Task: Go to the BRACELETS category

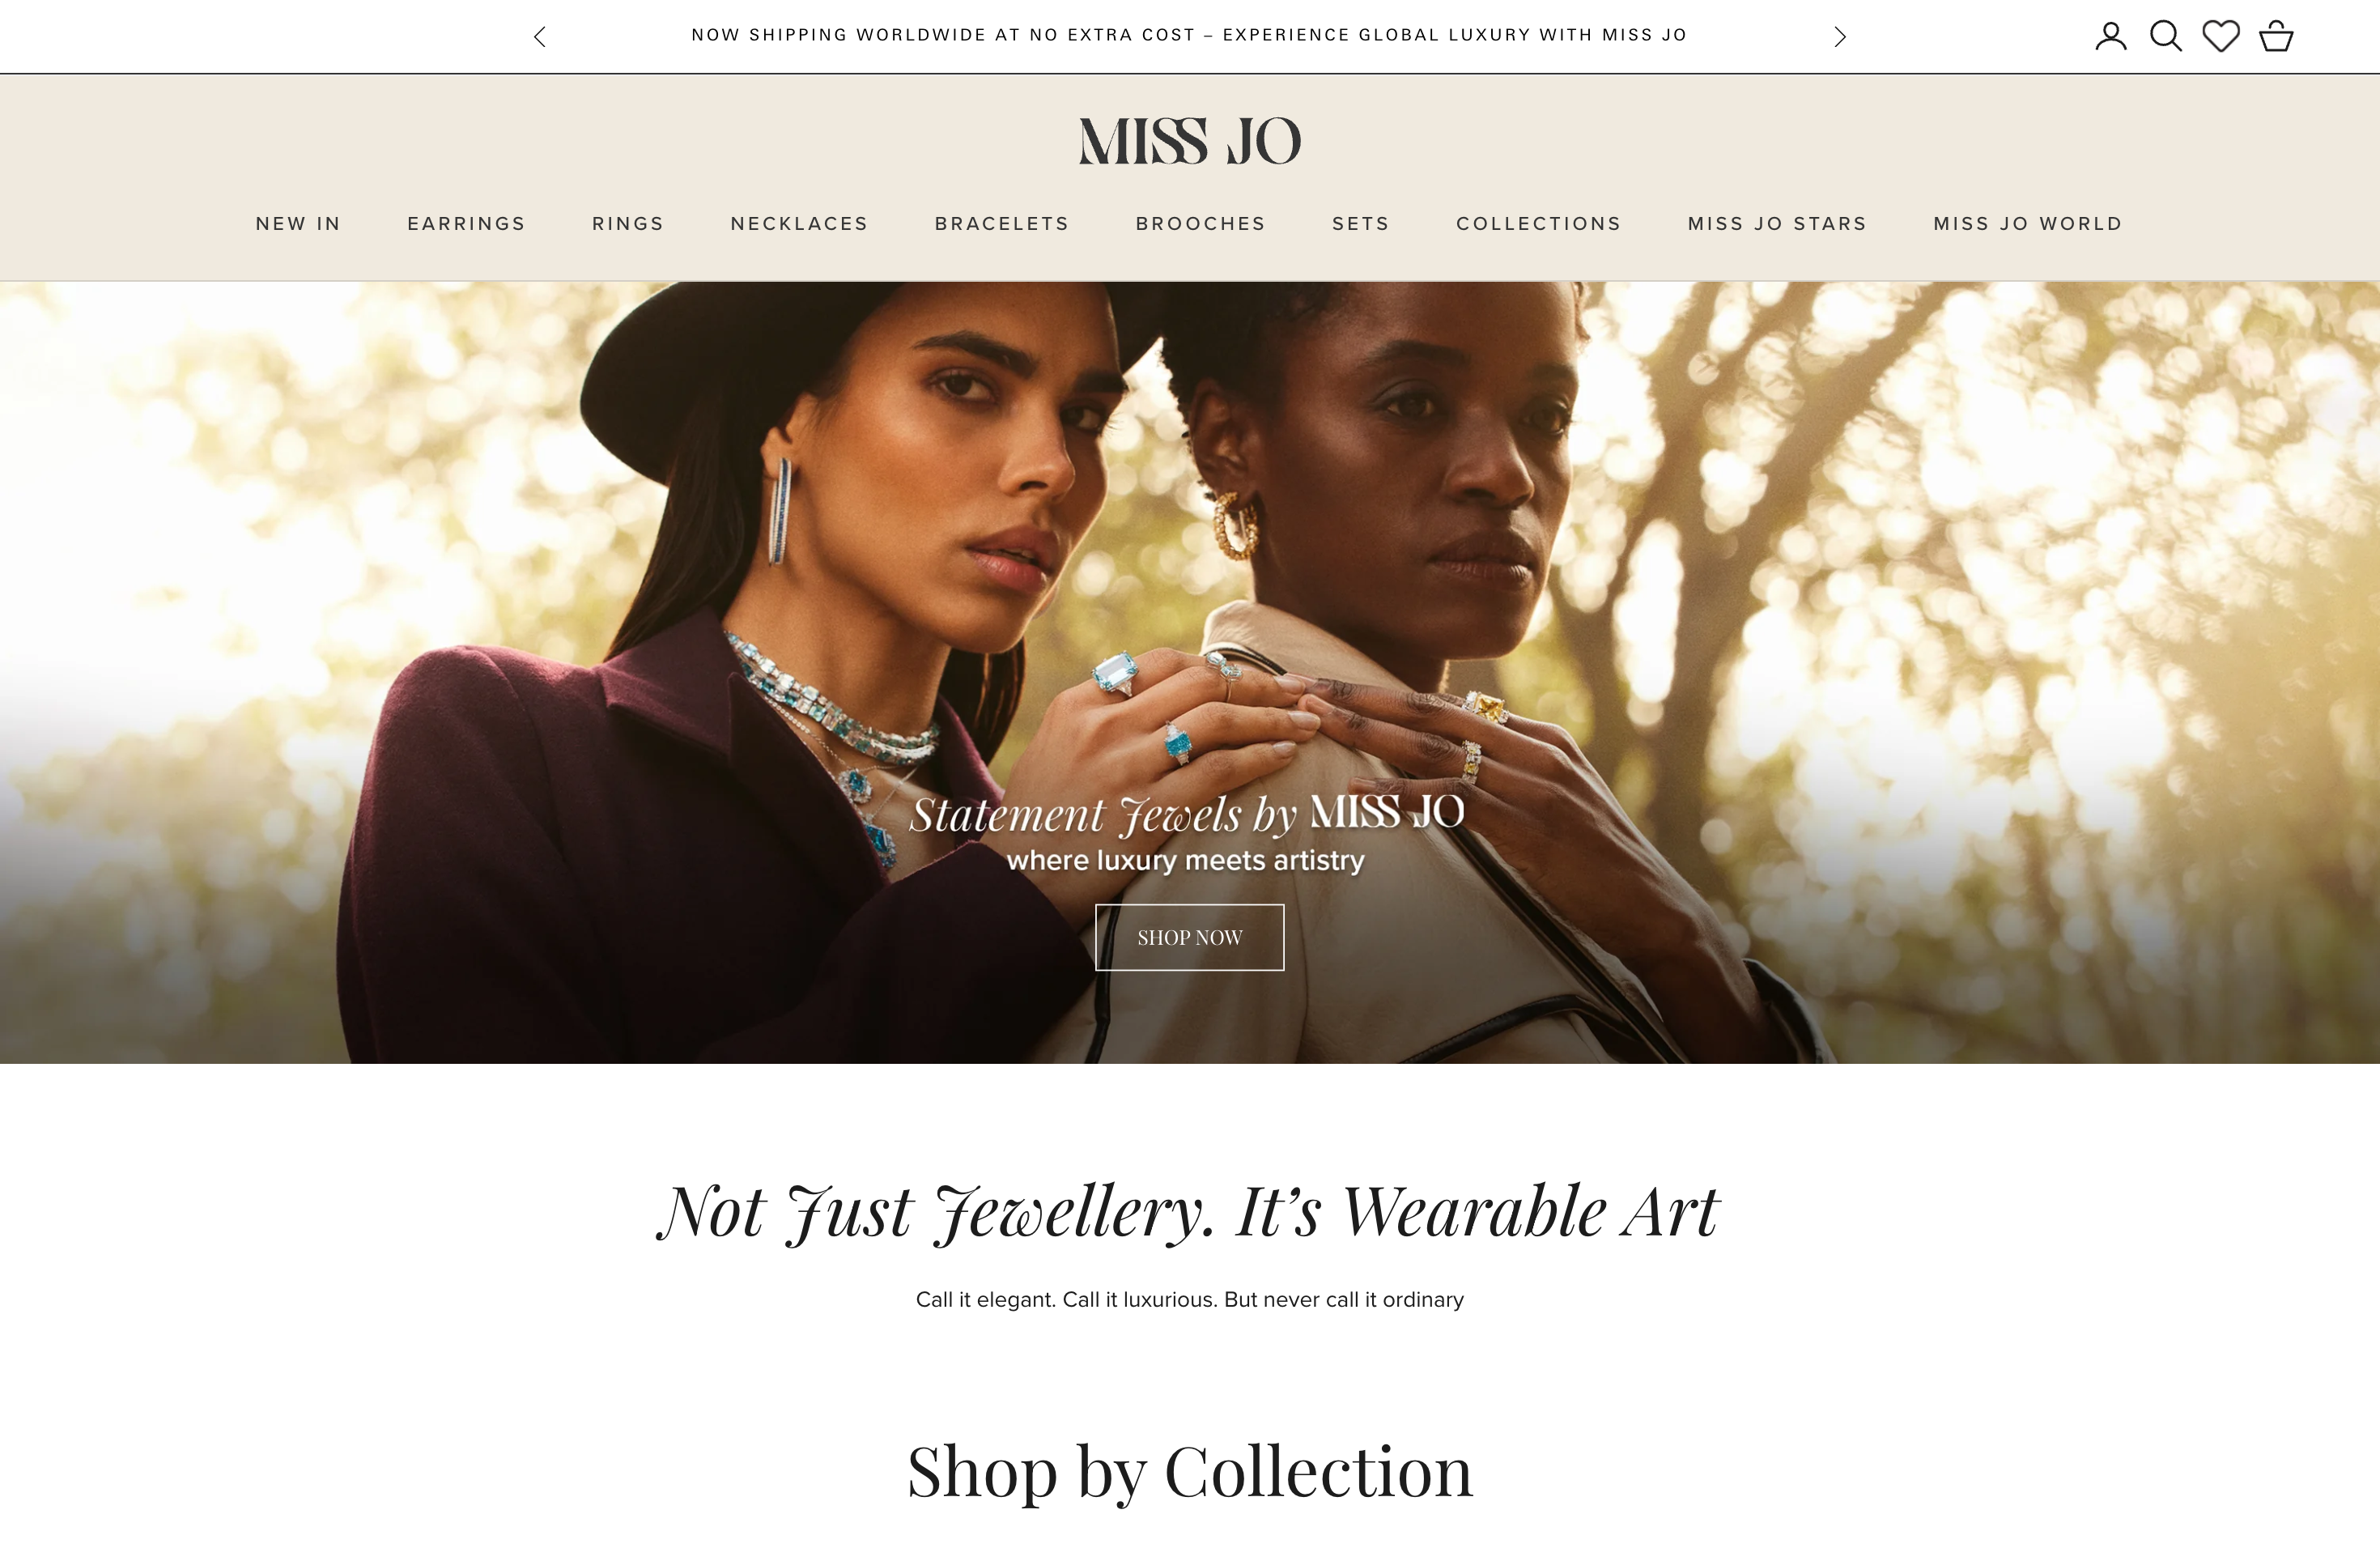Action: coord(1002,224)
